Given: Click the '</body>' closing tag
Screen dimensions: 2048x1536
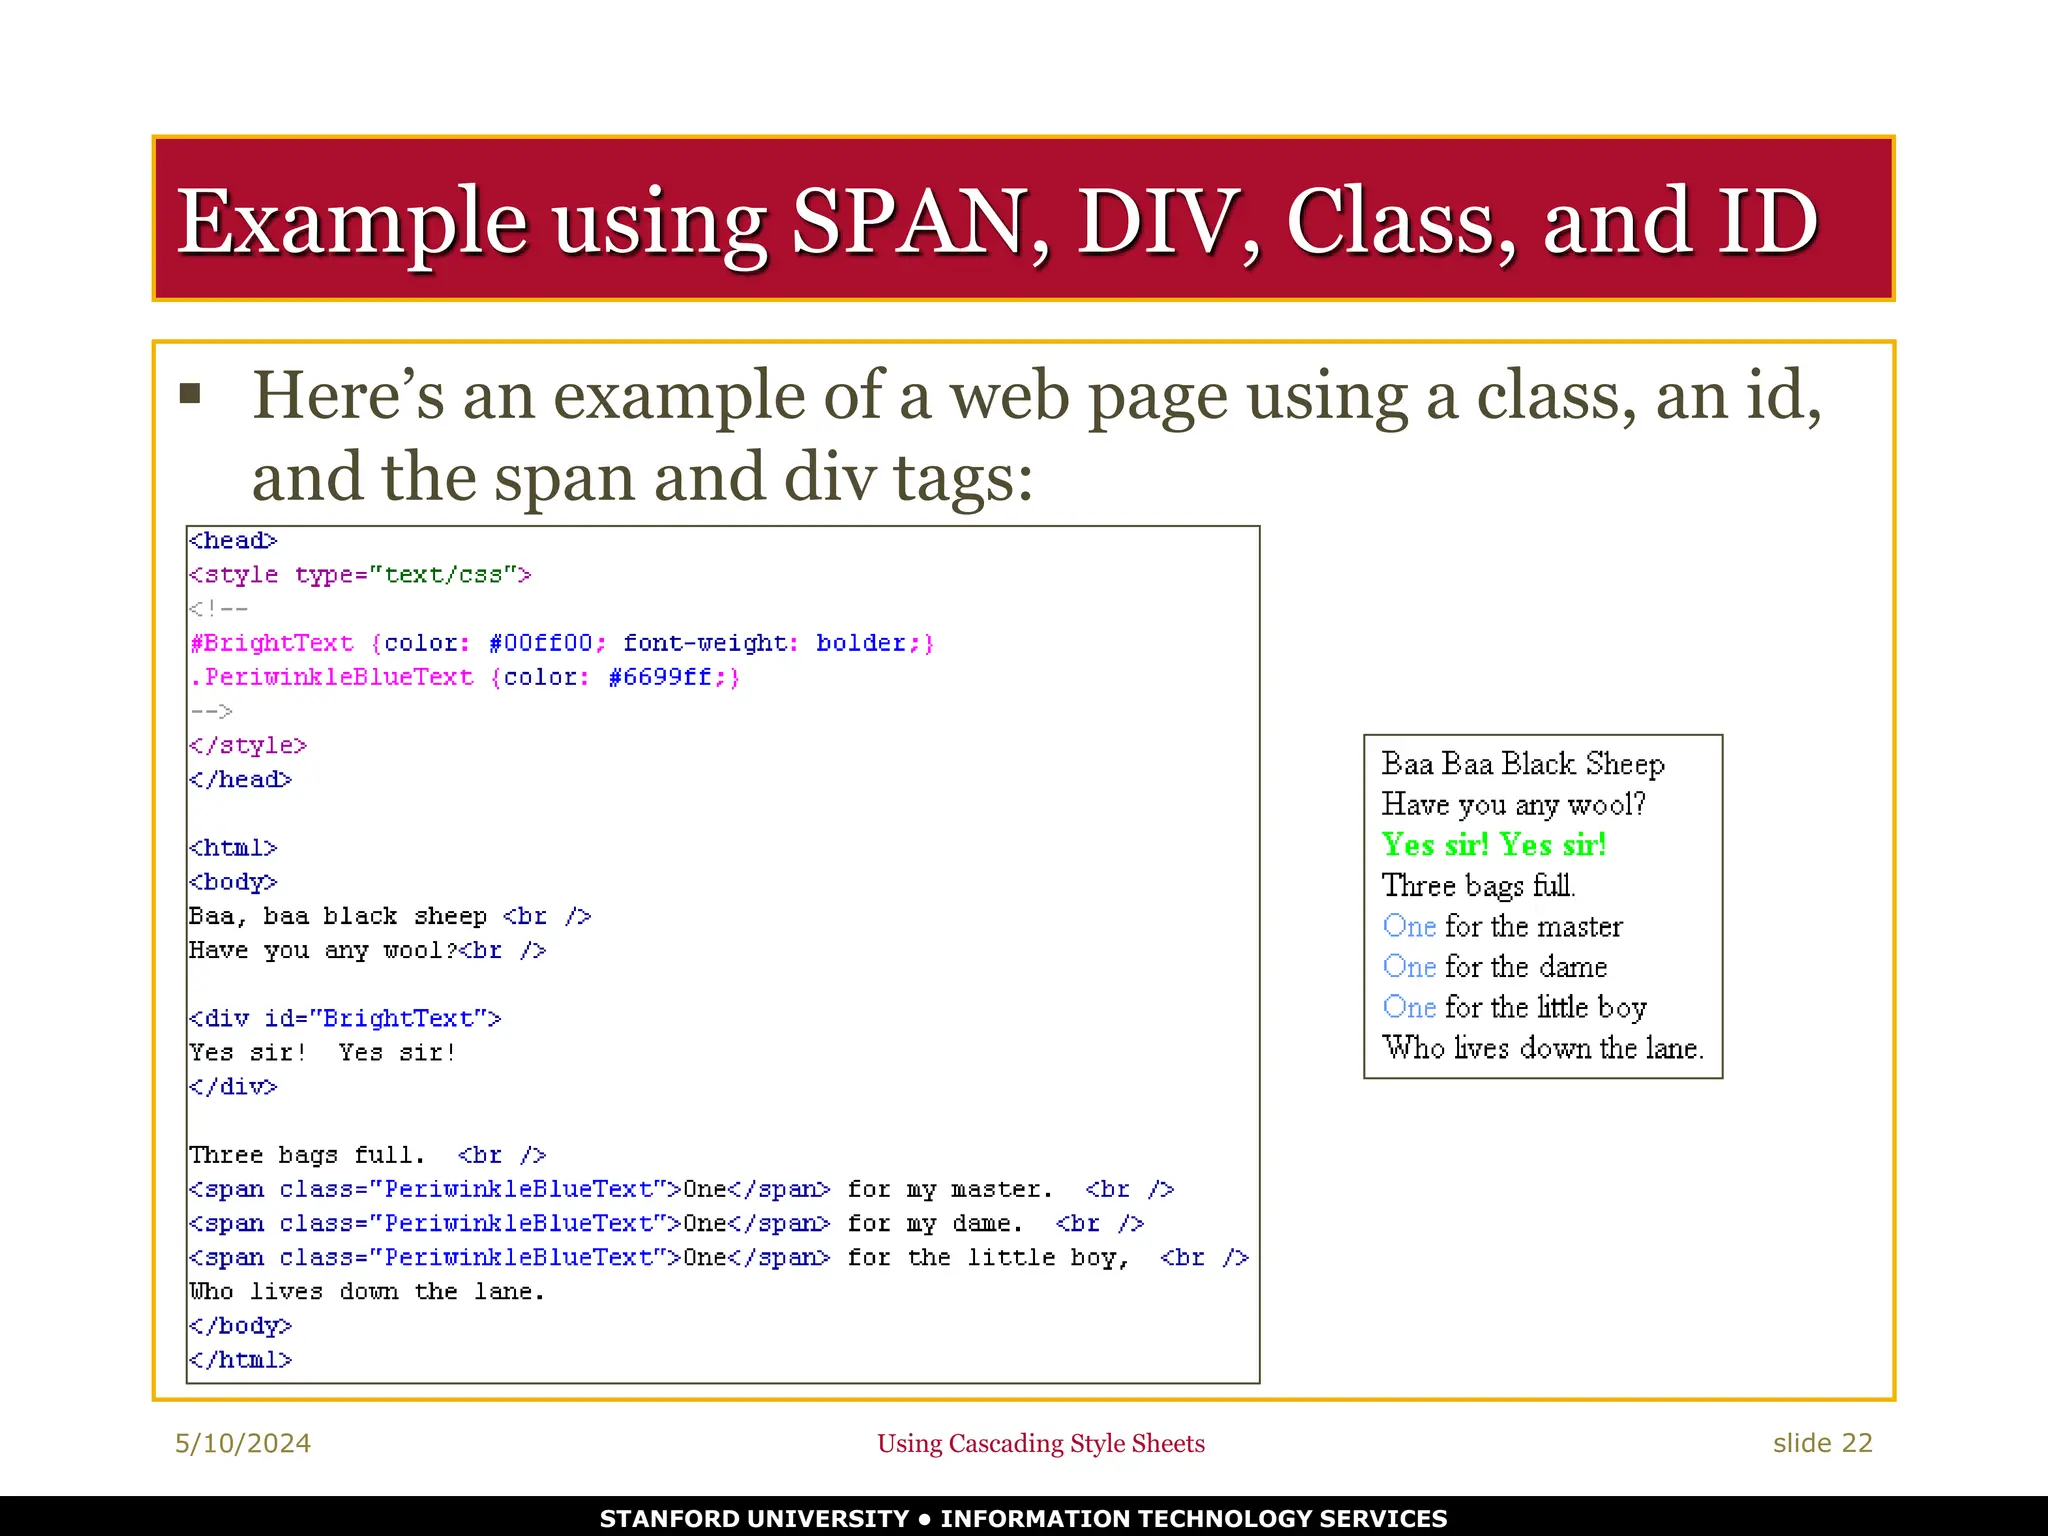Looking at the screenshot, I should [240, 1326].
